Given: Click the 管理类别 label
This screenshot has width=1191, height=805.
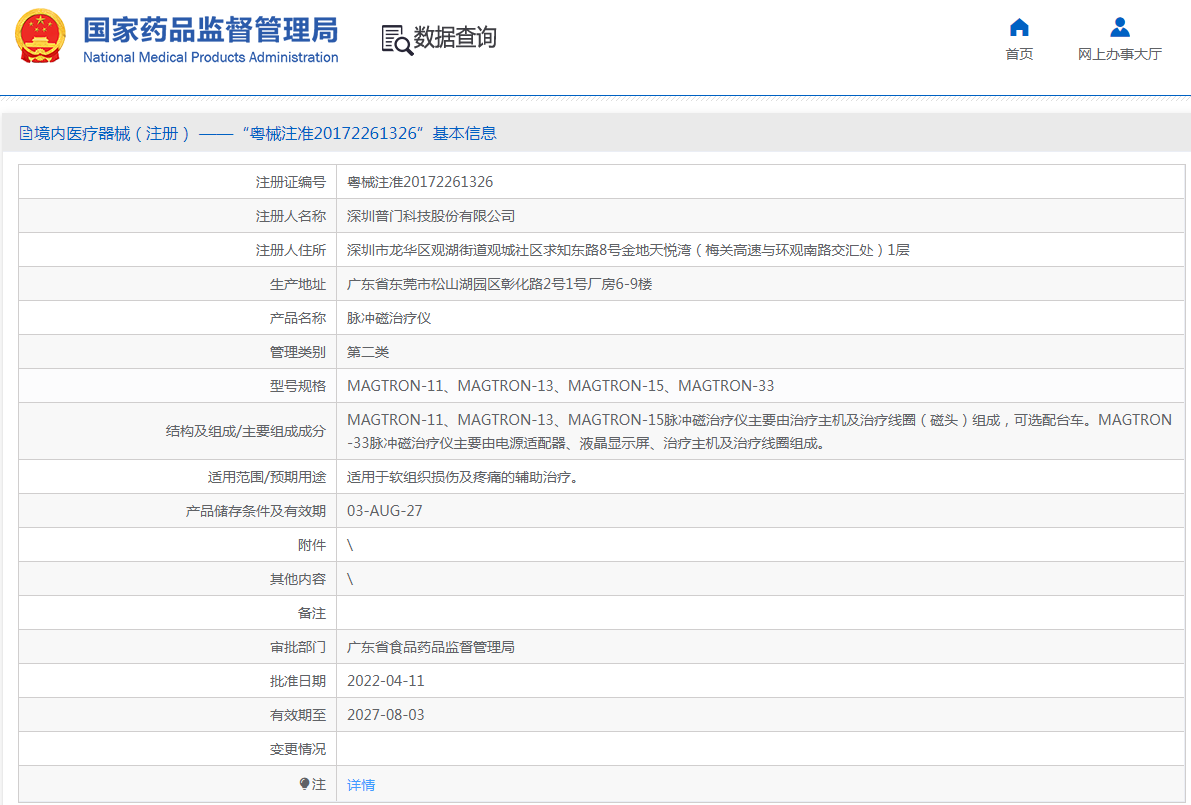Looking at the screenshot, I should pos(298,352).
